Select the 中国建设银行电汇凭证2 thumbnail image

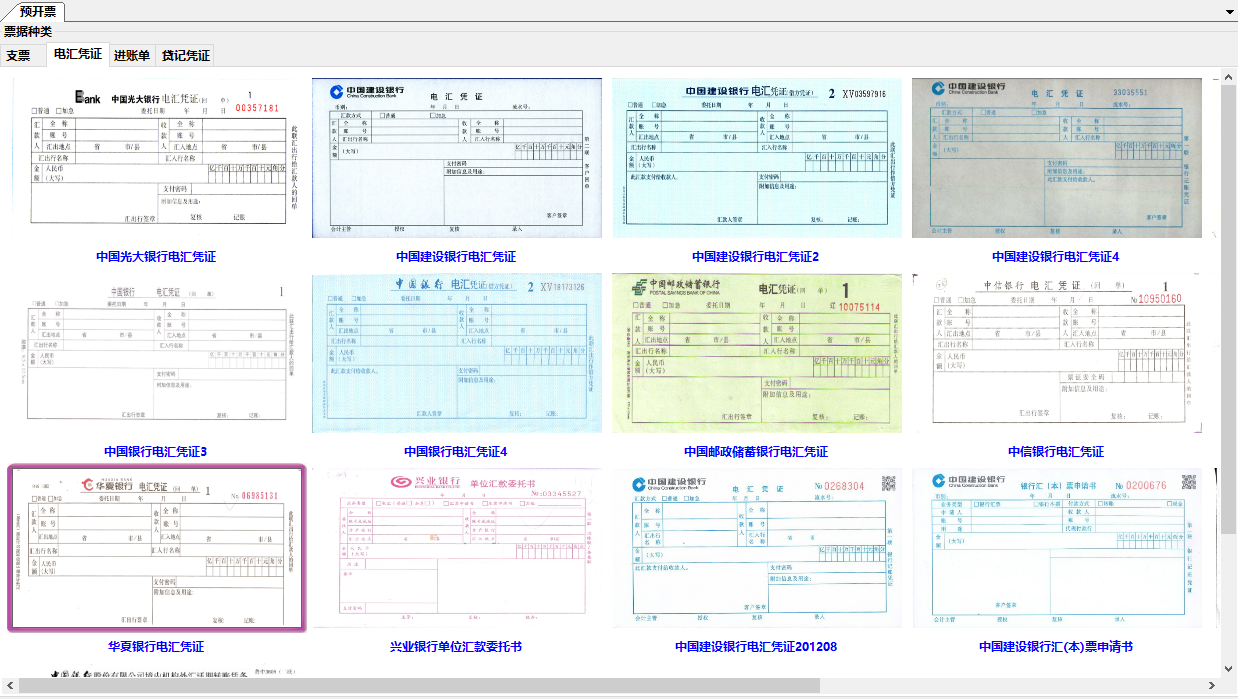pos(756,158)
